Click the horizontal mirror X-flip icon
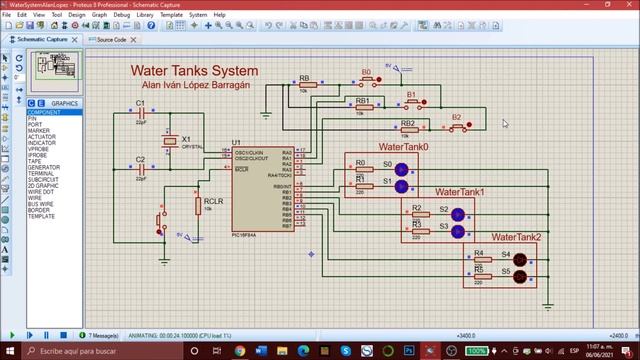The image size is (640, 360). pyautogui.click(x=19, y=89)
